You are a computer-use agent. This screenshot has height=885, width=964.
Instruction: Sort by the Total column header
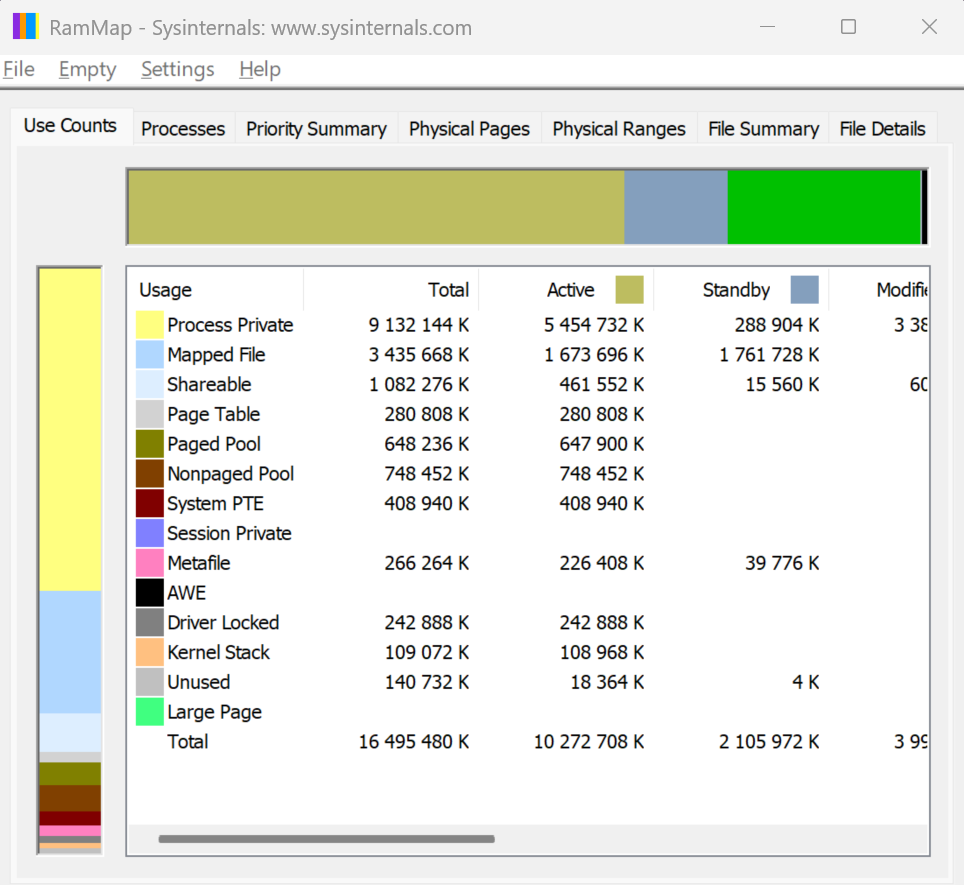coord(391,289)
